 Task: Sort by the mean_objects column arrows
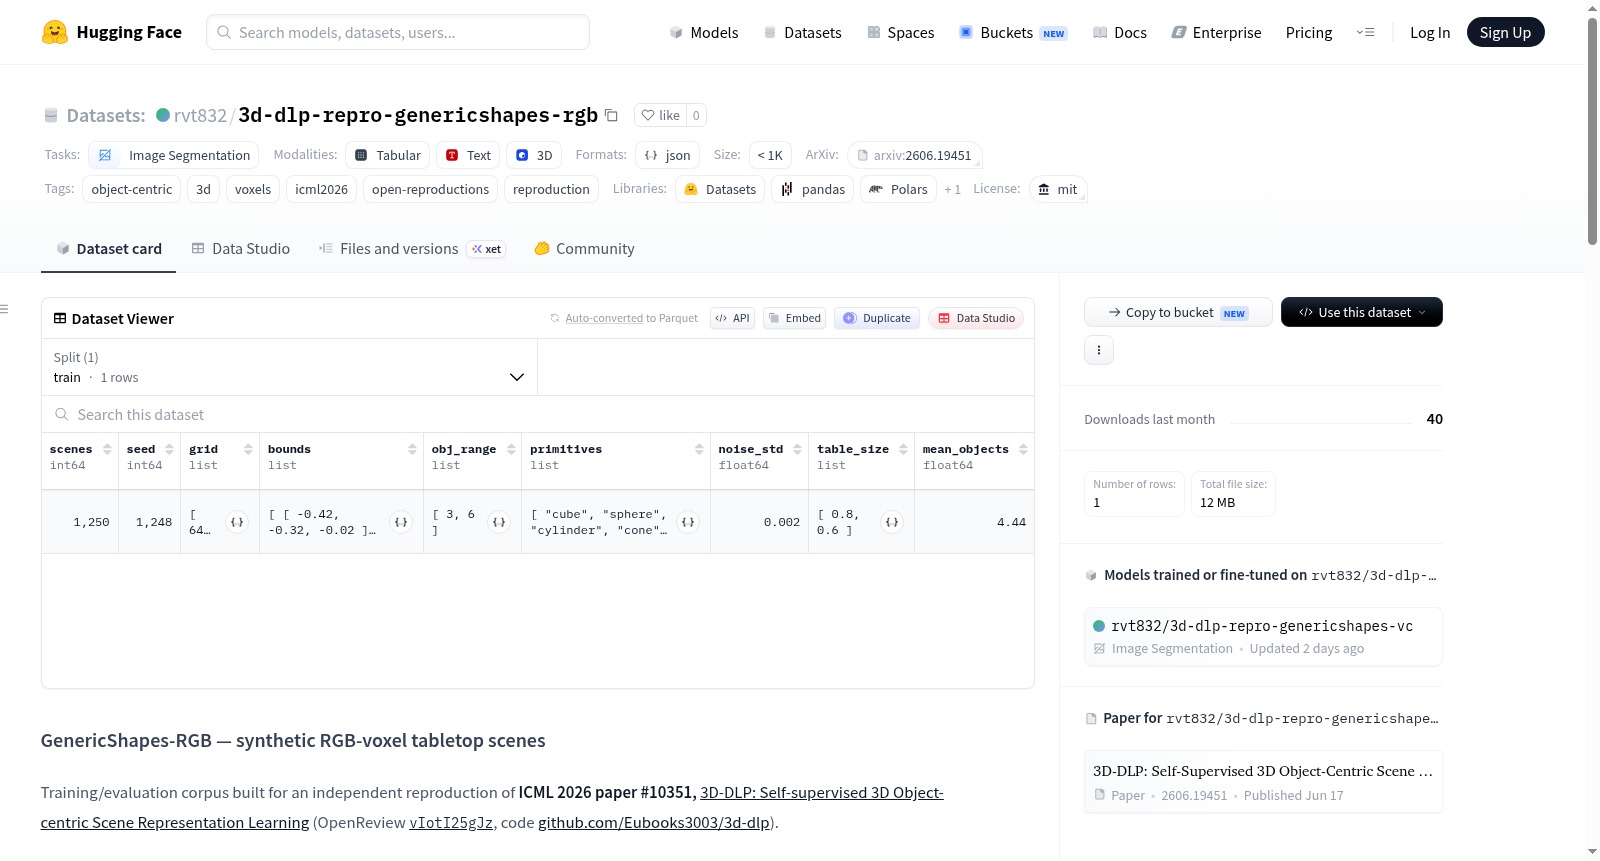coord(1023,449)
